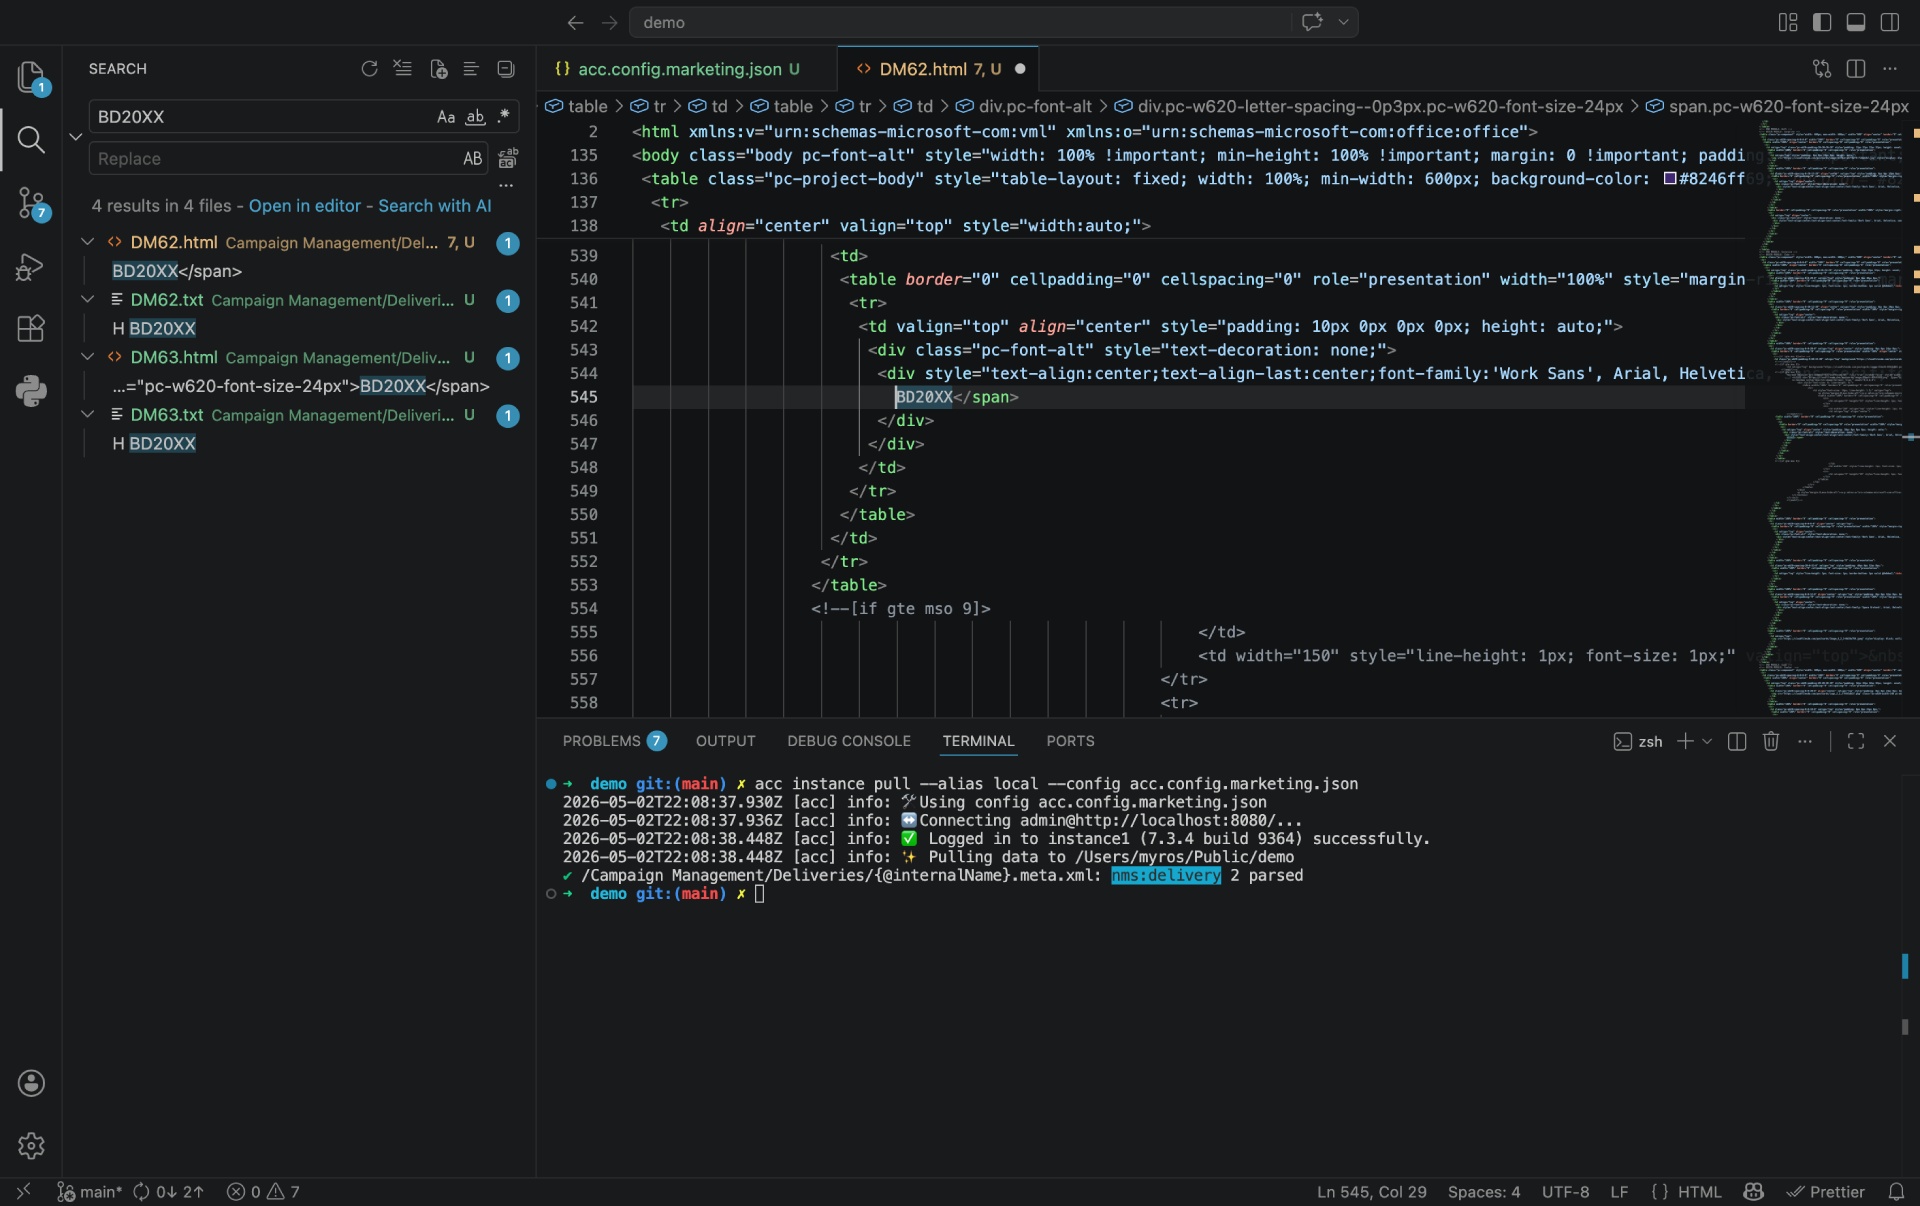The width and height of the screenshot is (1920, 1206).
Task: Open the Extensions view
Action: click(31, 328)
